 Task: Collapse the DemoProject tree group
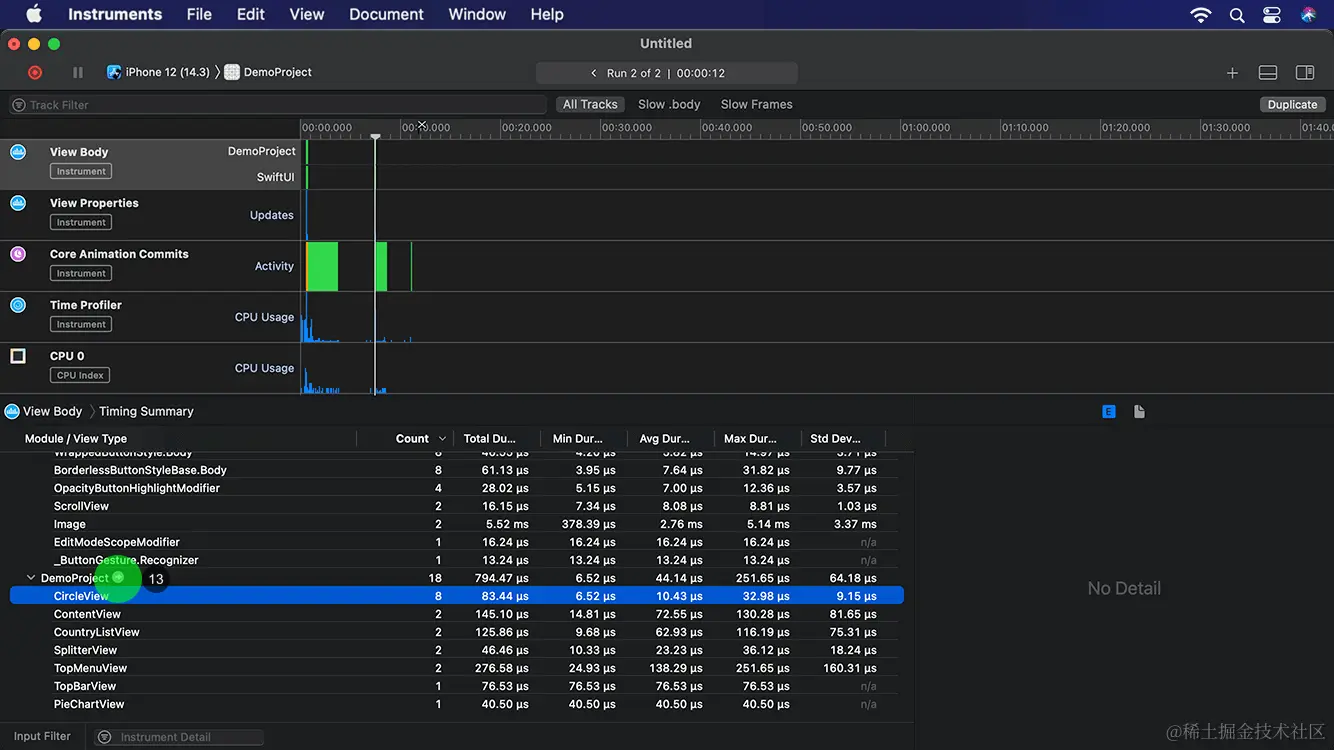pos(31,578)
